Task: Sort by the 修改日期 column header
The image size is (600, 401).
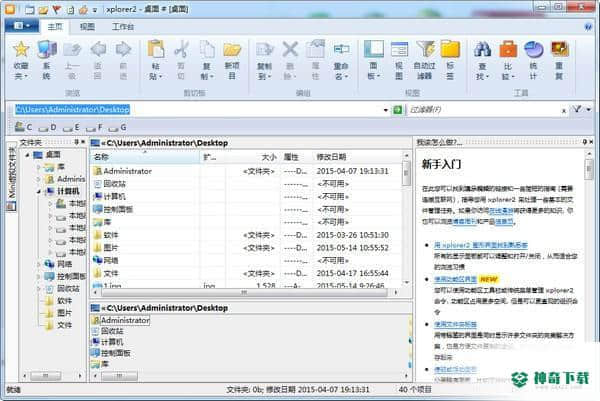Action: click(x=358, y=157)
